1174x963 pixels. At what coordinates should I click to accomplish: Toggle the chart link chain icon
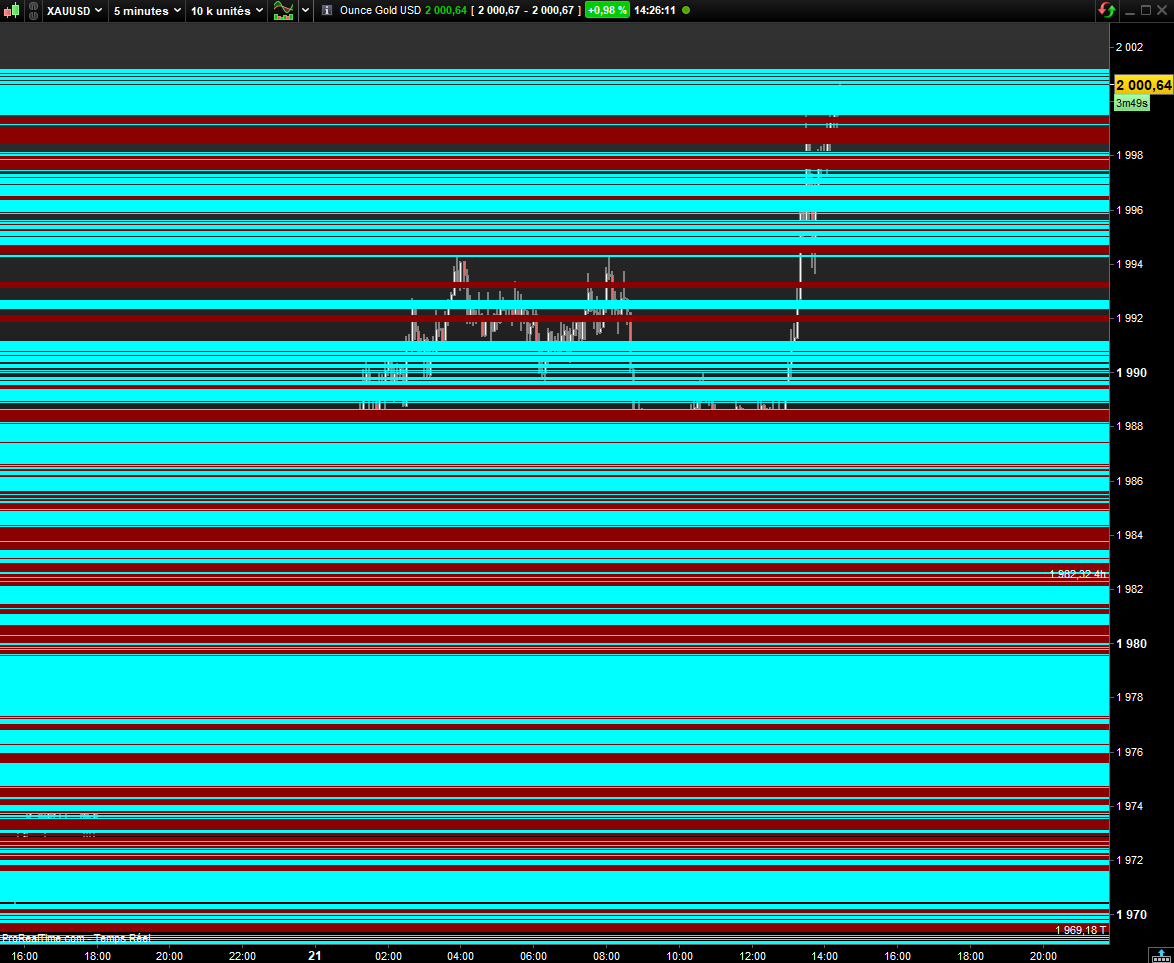point(34,10)
